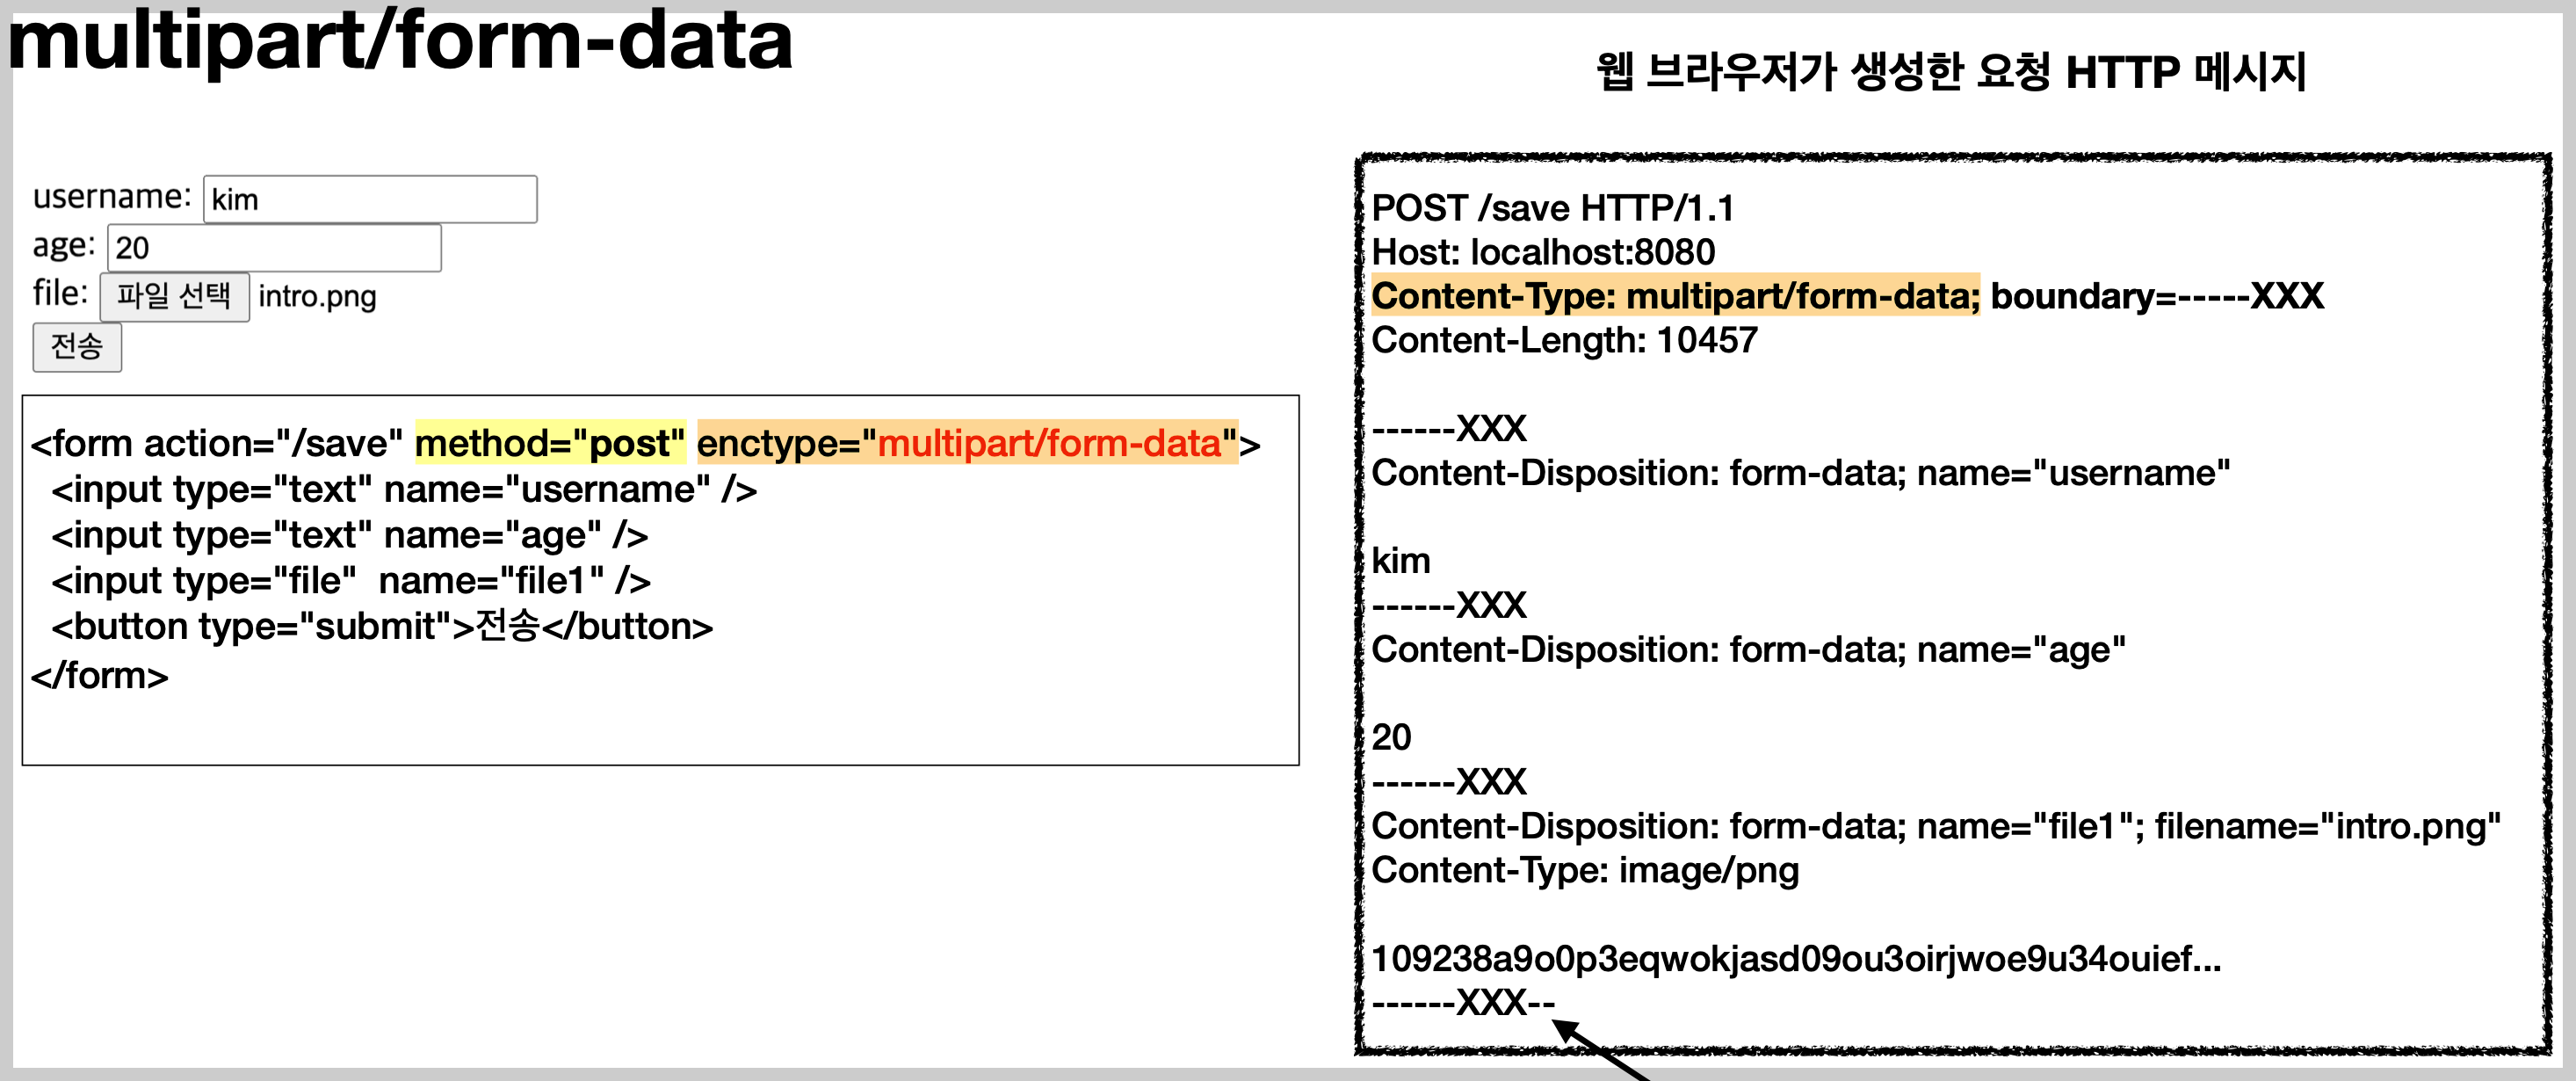Click the file1 input tag code line
2576x1081 pixels.
pos(350,580)
